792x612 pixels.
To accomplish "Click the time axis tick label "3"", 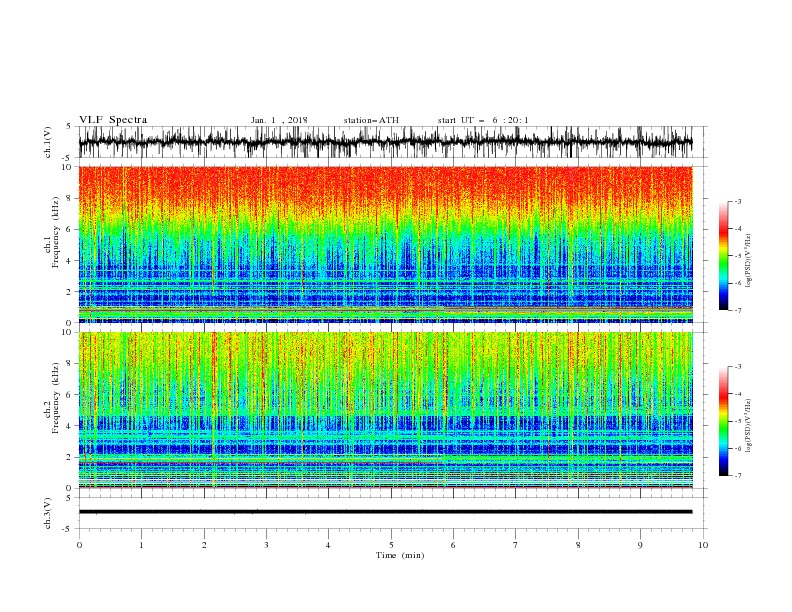I will pyautogui.click(x=266, y=545).
